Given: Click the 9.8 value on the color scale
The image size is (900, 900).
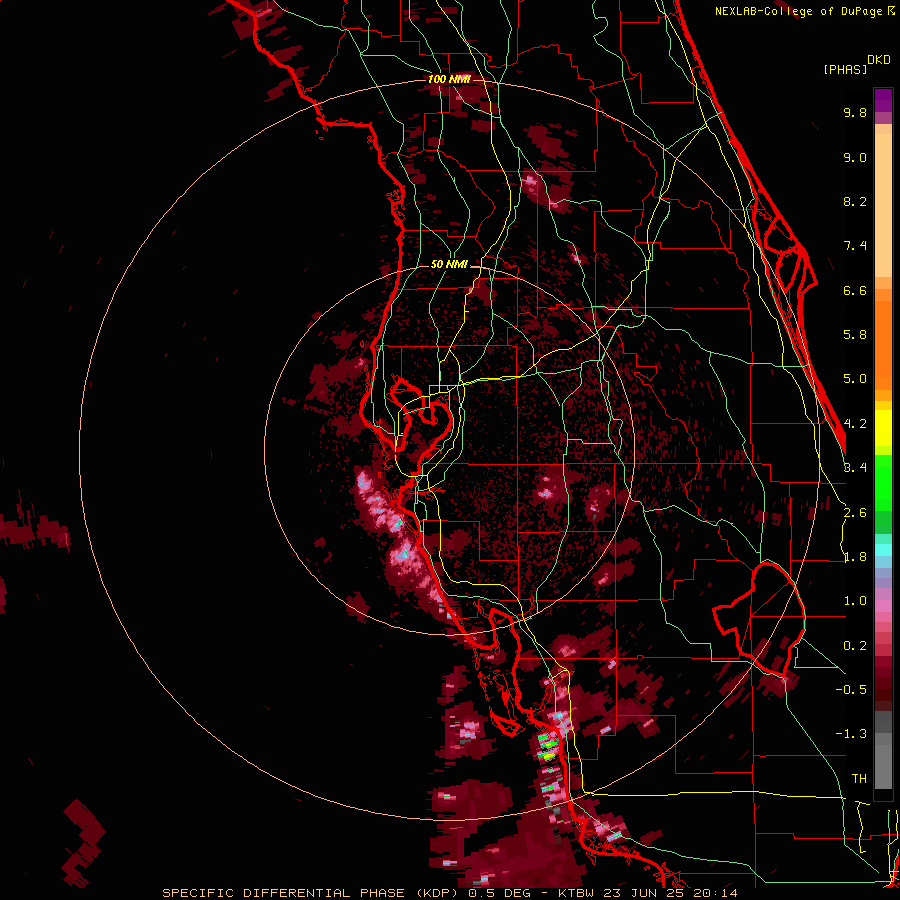Looking at the screenshot, I should point(855,112).
